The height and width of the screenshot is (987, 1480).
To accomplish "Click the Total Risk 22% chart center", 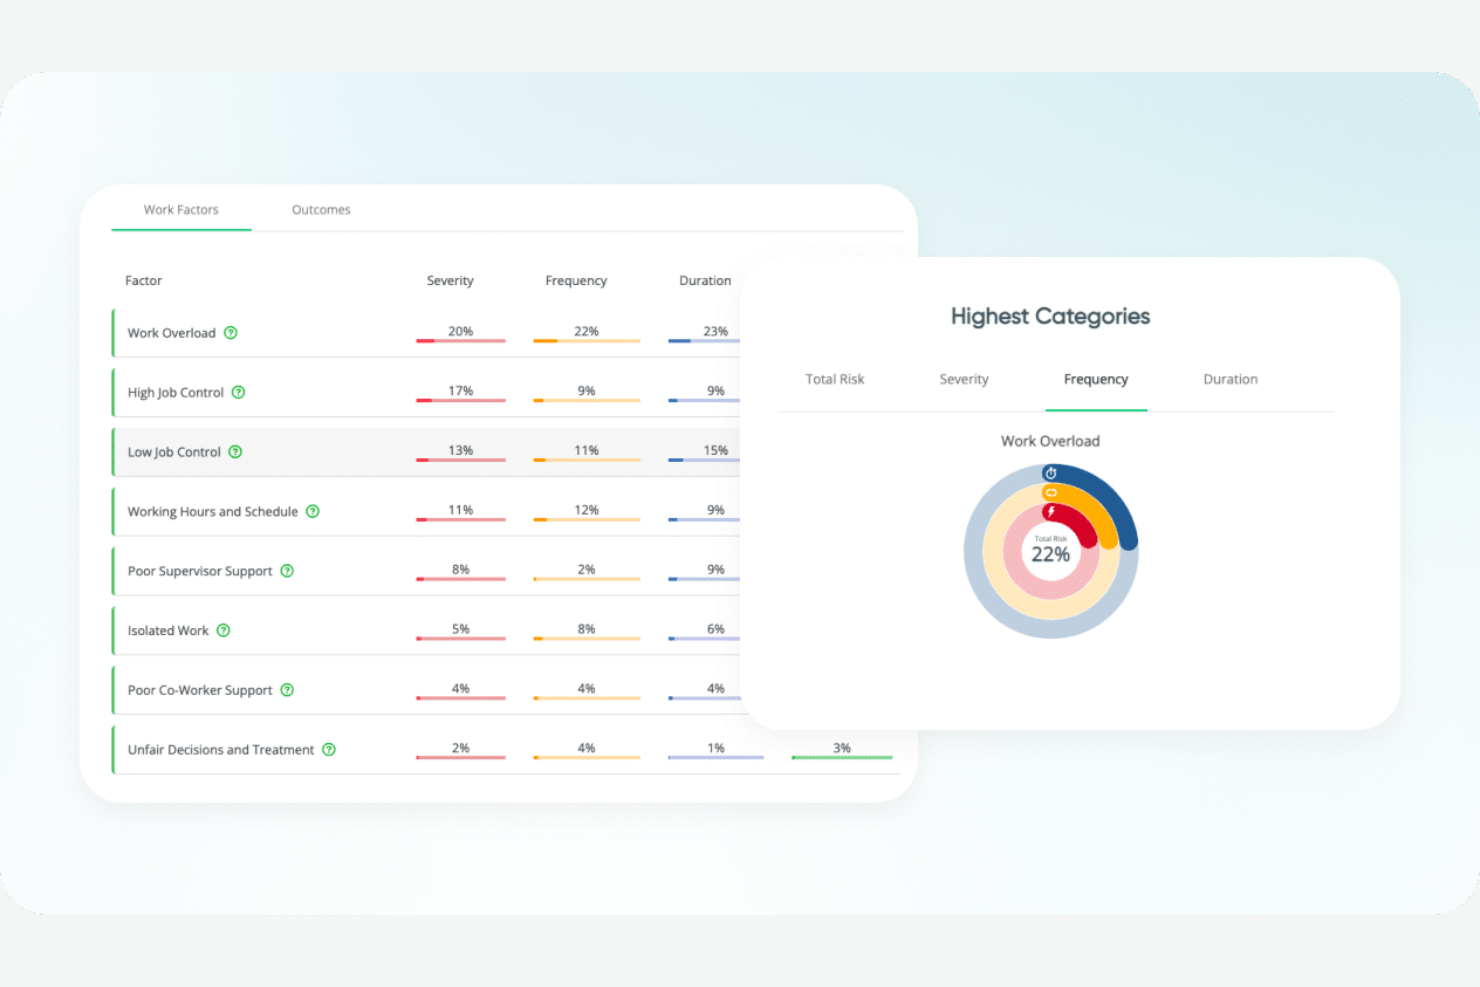I will [x=1050, y=549].
